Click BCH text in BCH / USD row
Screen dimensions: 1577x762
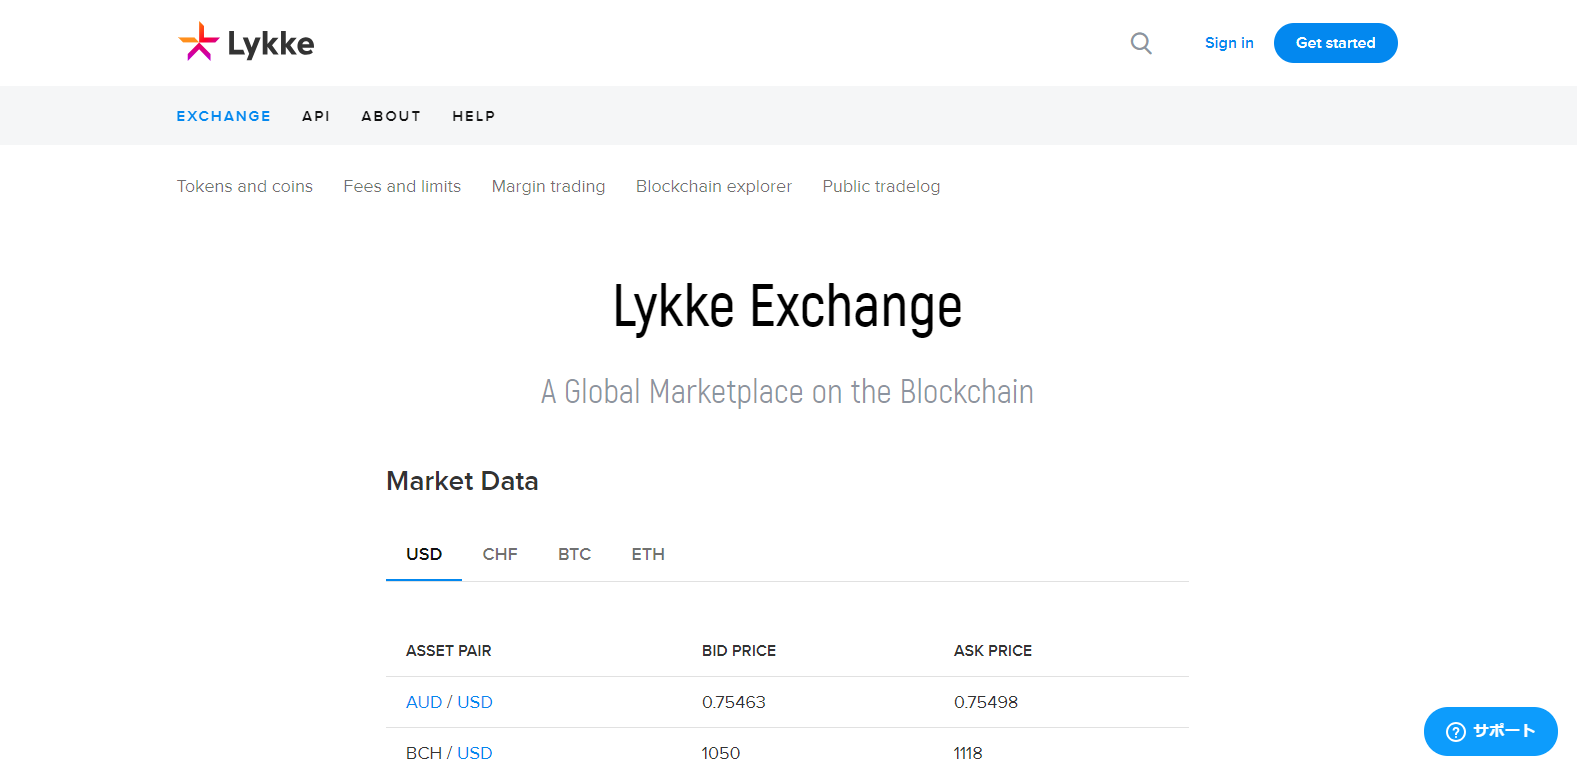[x=424, y=753]
